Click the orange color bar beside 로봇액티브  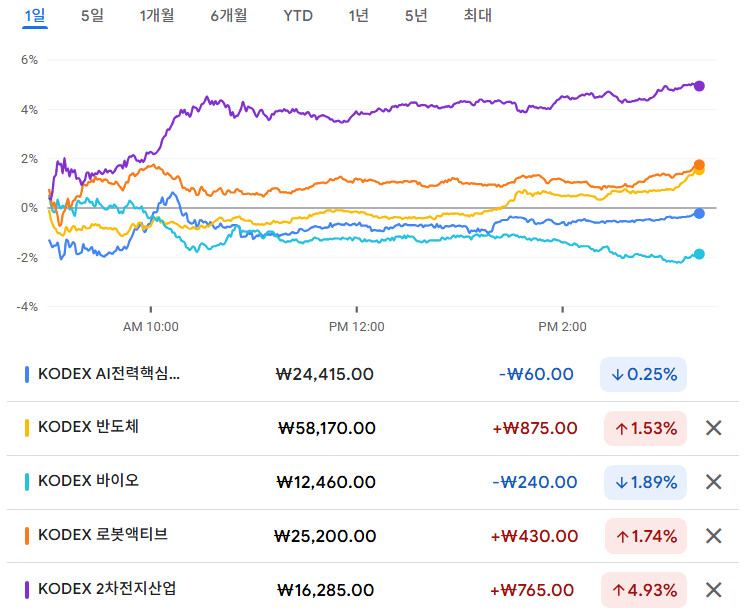[x=27, y=536]
